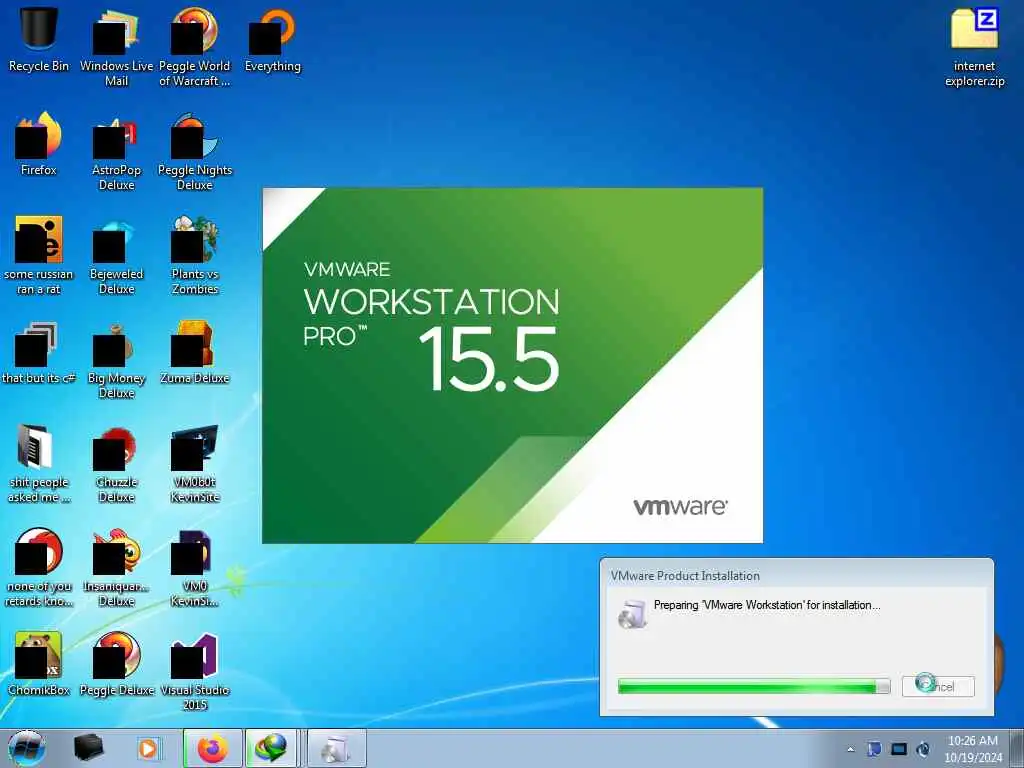Open the clock showing 10:26 AM
This screenshot has width=1024, height=768.
[x=973, y=748]
